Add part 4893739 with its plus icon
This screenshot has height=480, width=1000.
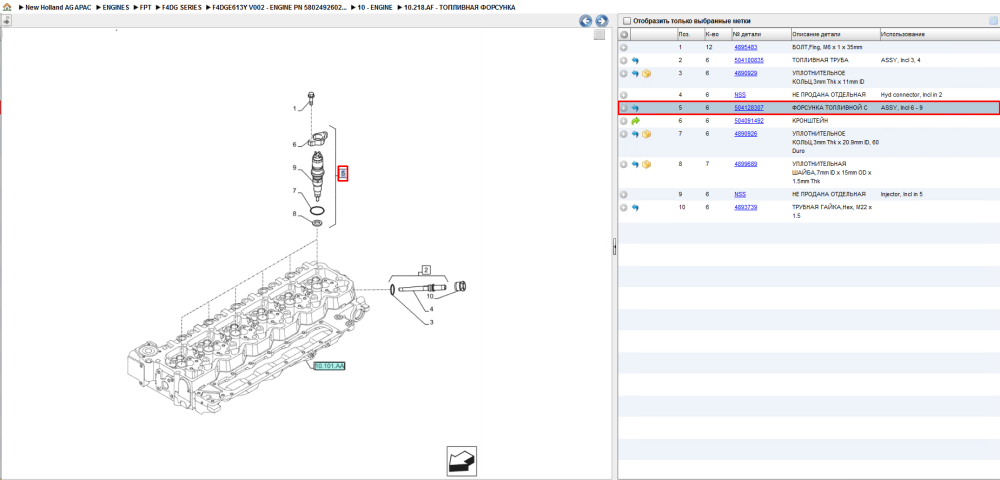point(624,207)
